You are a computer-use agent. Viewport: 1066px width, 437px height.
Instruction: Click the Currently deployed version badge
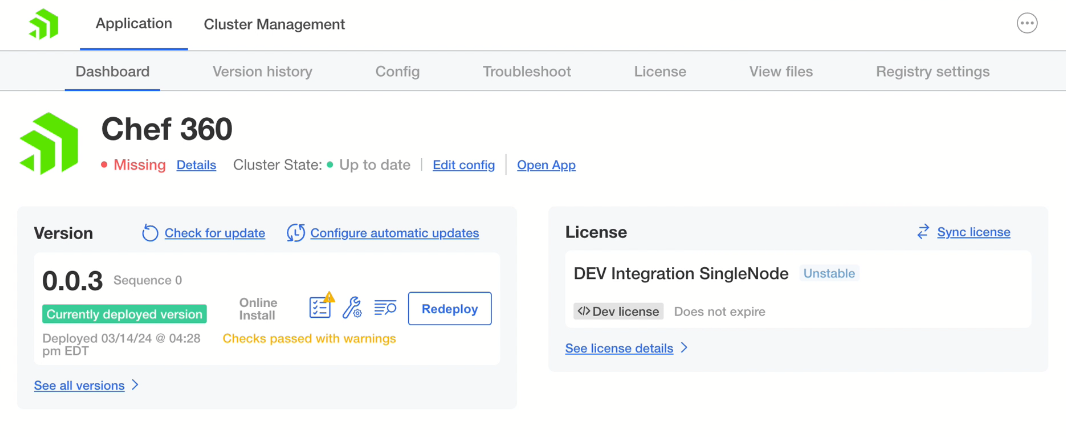click(124, 314)
